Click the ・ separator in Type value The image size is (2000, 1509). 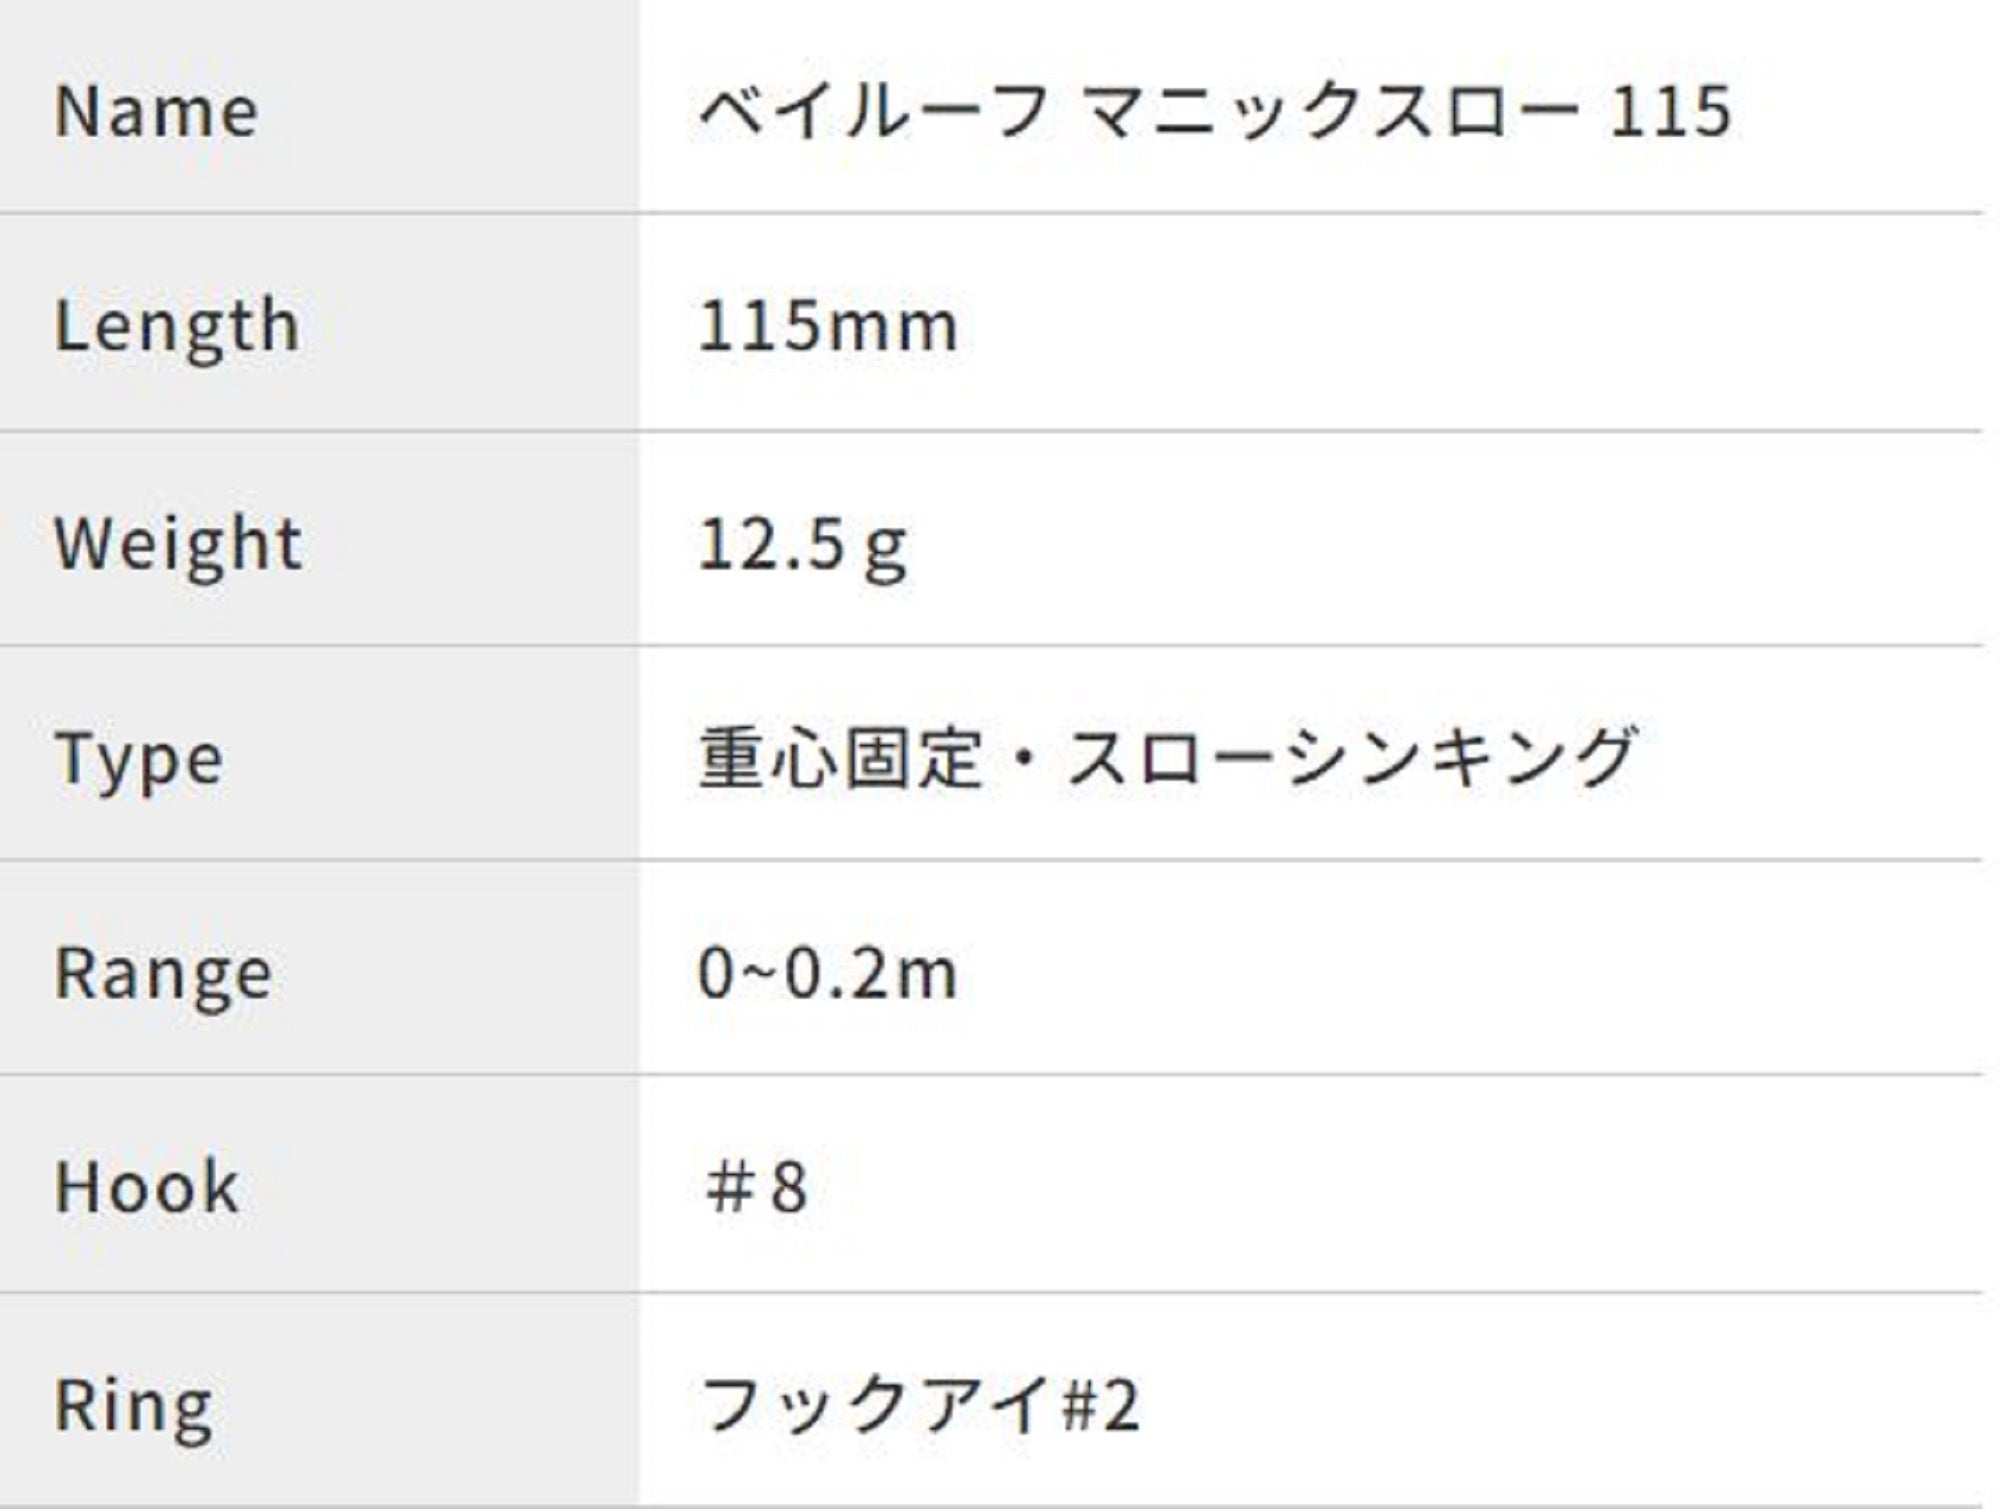(x=1023, y=758)
